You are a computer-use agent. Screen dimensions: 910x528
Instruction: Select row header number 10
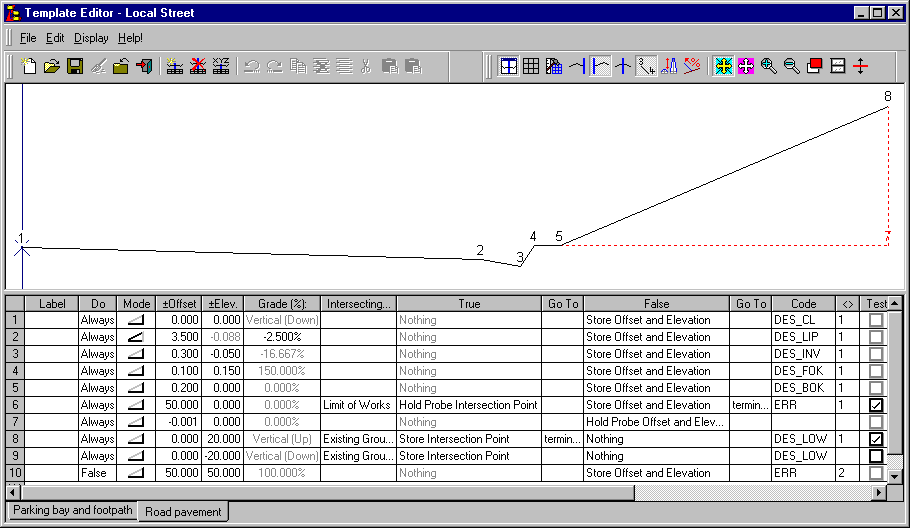pos(15,473)
